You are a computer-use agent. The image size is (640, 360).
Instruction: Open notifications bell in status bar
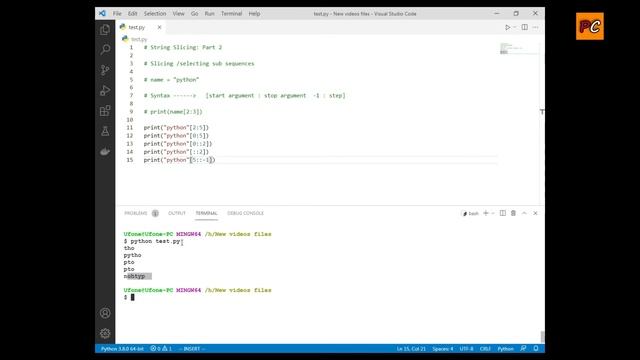pos(536,348)
